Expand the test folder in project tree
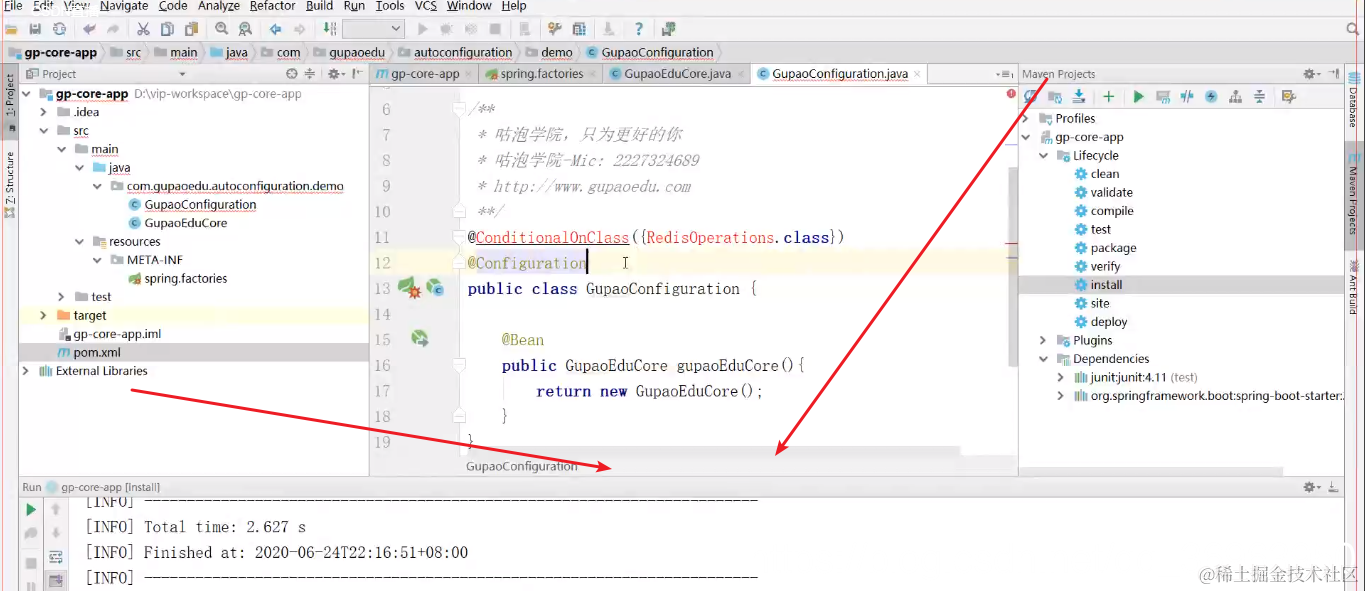Viewport: 1365px width, 591px height. 62,297
